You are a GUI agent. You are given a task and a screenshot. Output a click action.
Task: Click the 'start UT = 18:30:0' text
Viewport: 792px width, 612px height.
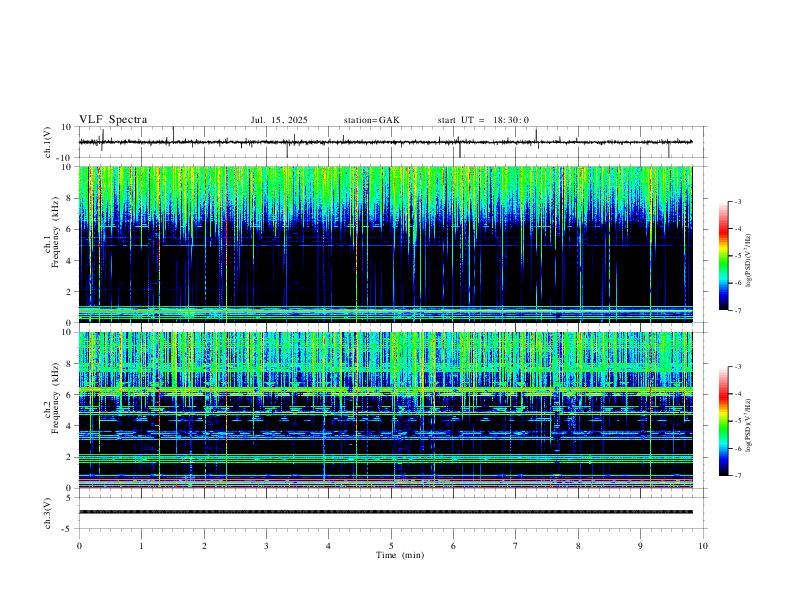(483, 120)
